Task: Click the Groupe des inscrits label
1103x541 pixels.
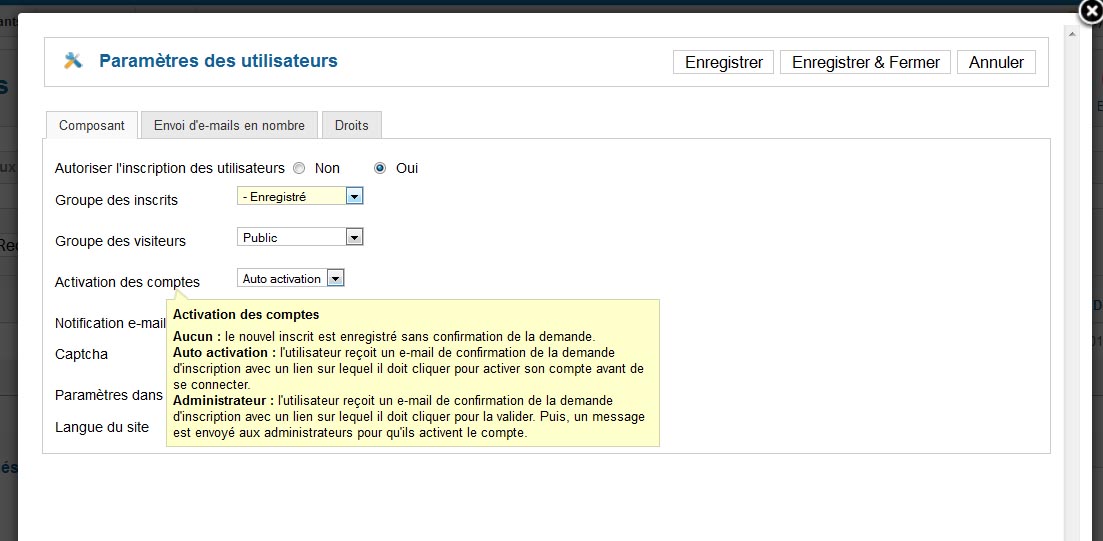Action: tap(117, 200)
